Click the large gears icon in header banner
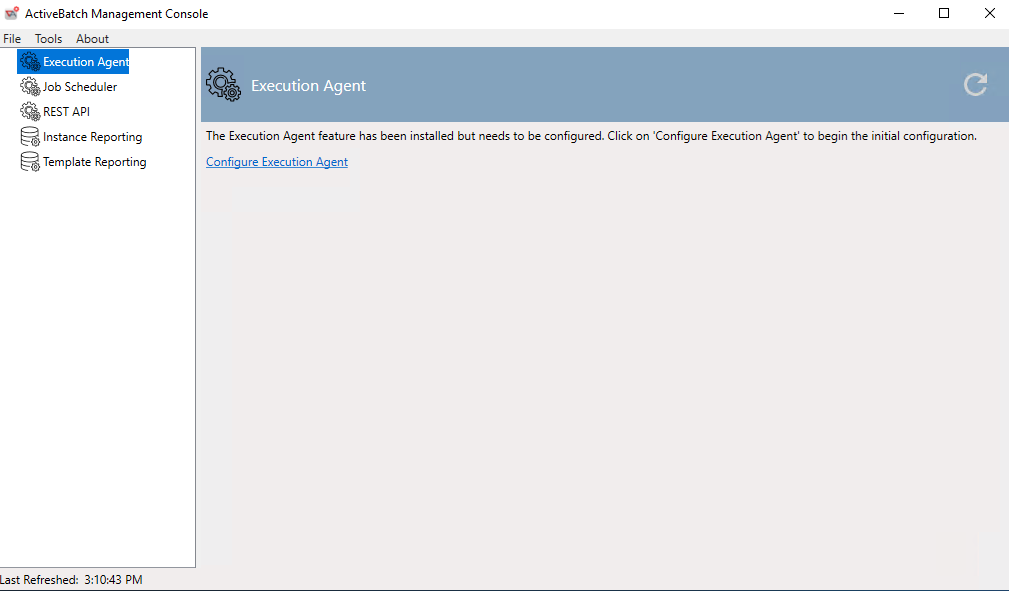 pos(223,84)
